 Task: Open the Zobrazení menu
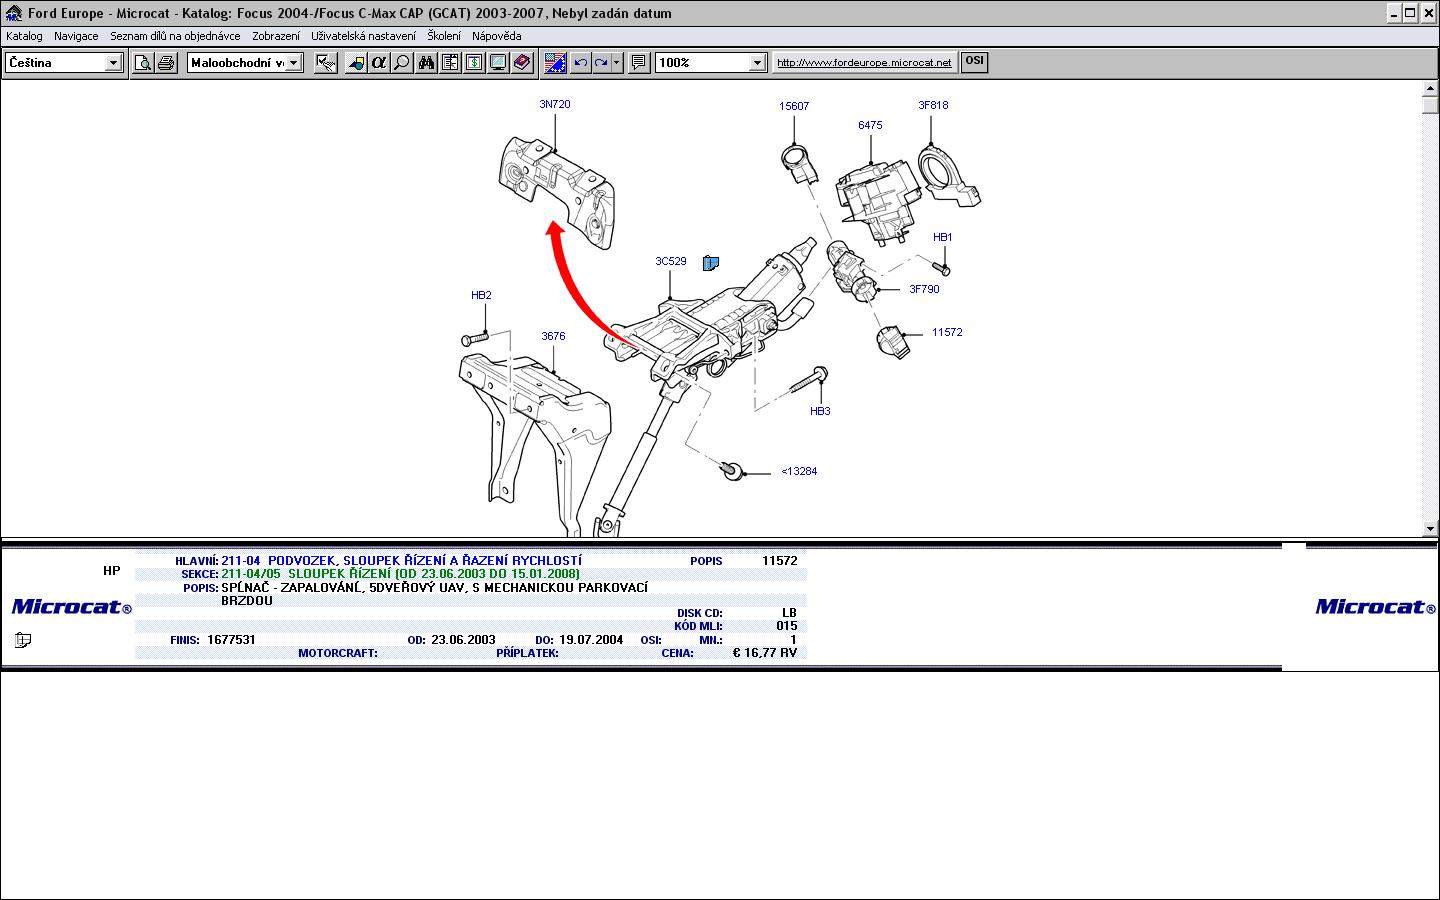[275, 36]
